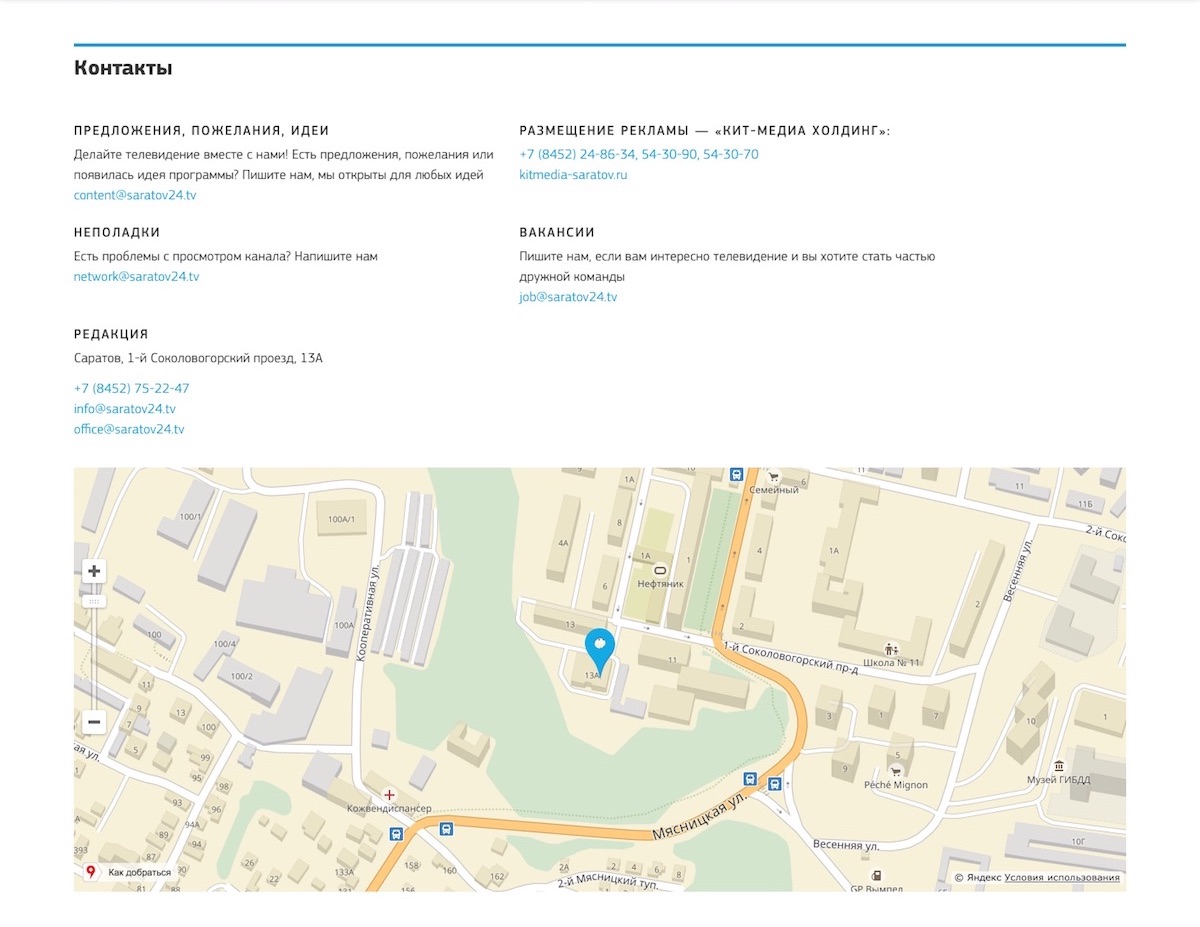1200x927 pixels.
Task: Click the info@saratov24.tv email link
Action: [125, 409]
